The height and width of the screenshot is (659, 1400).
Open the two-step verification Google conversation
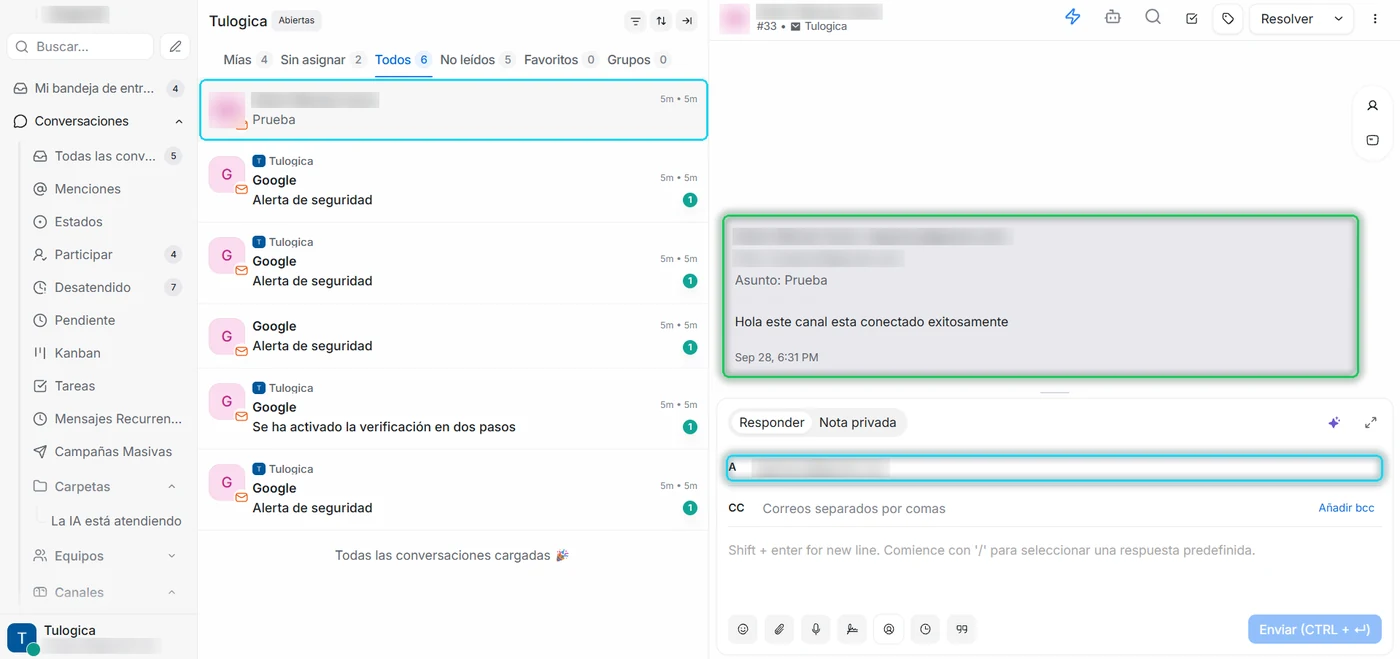click(x=453, y=408)
